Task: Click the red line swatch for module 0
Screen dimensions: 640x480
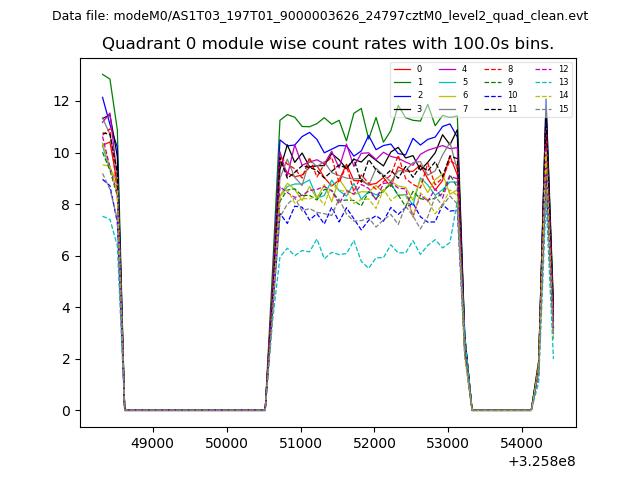Action: pyautogui.click(x=402, y=69)
